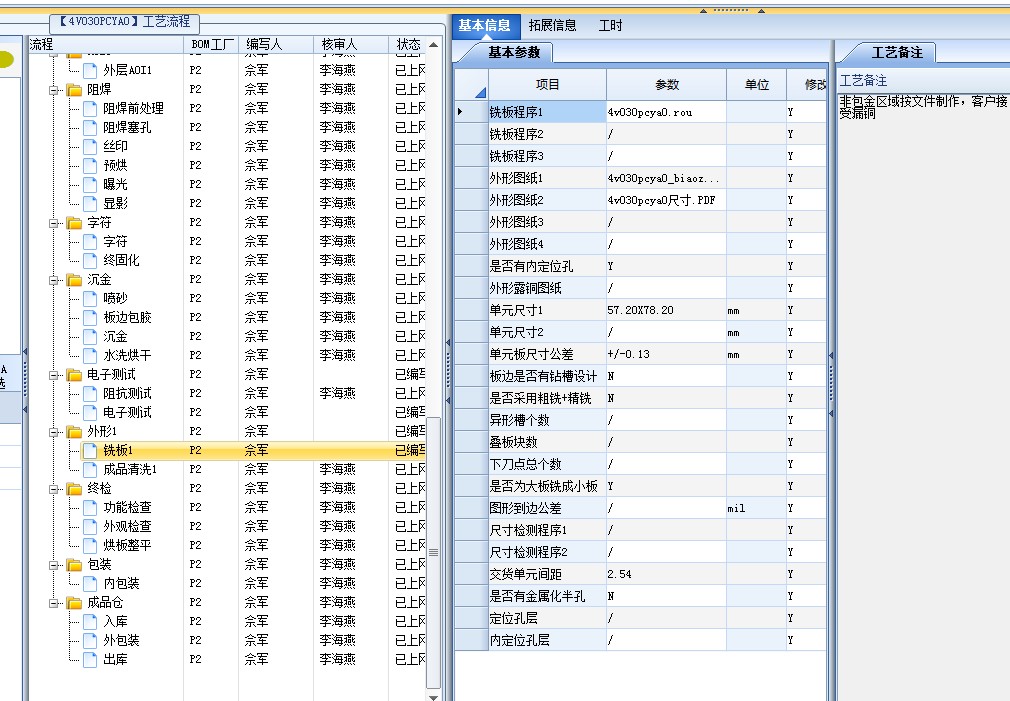Click the 阻焊塞孔 document icon
The width and height of the screenshot is (1010, 701).
(x=90, y=128)
